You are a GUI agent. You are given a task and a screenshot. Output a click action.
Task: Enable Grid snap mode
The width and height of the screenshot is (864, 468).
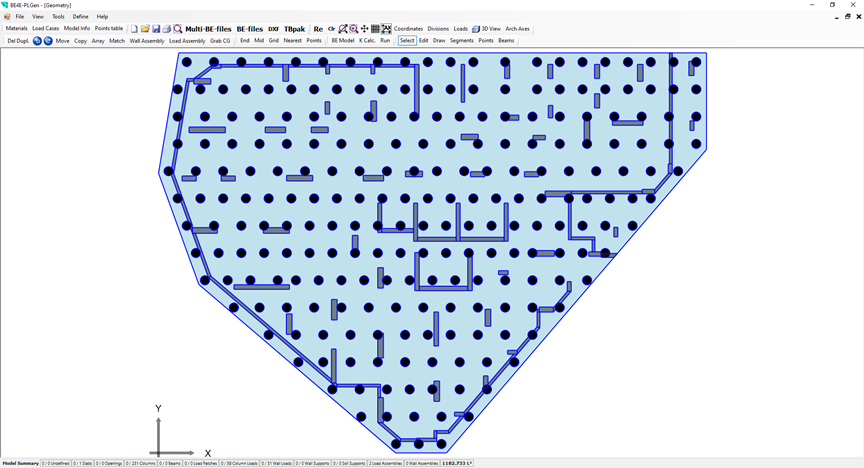273,41
